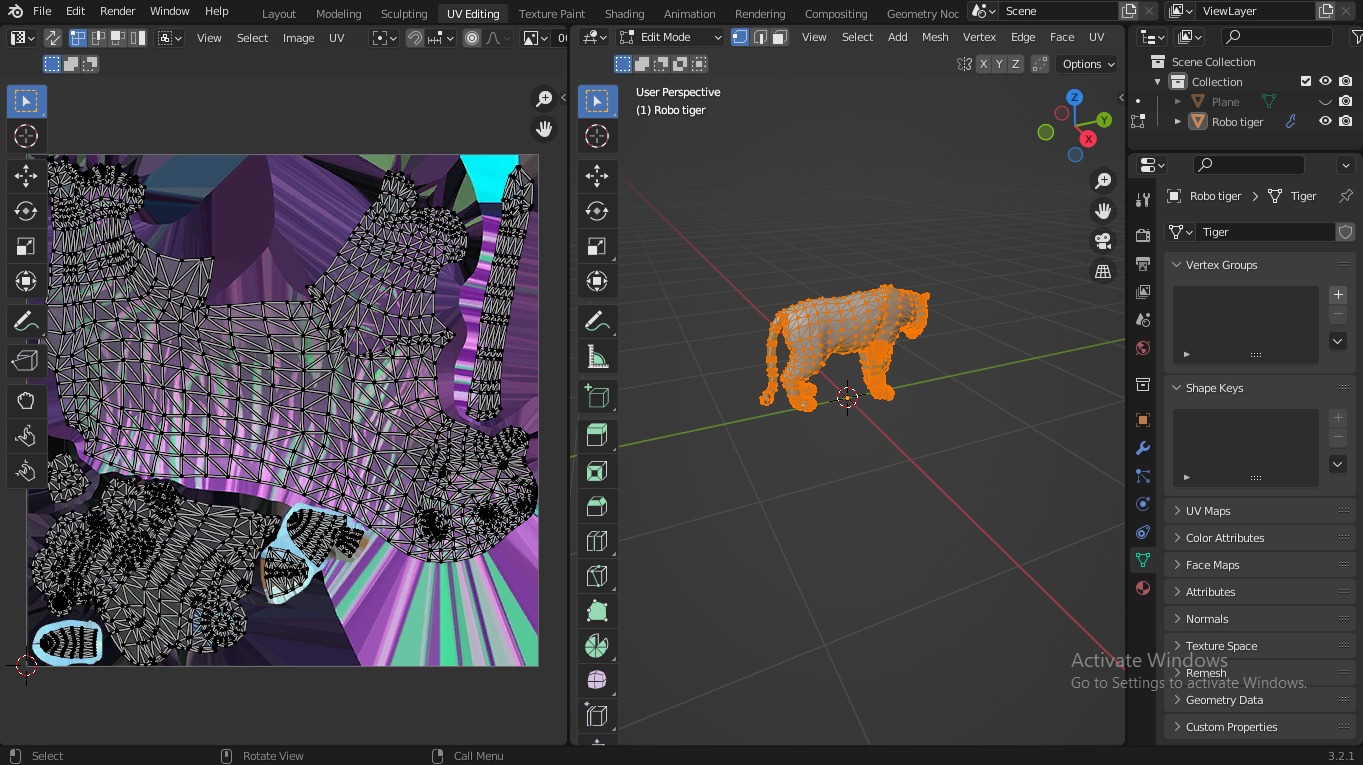Select the Rip Region tool in UV editor
The image size is (1363, 765).
[x=26, y=360]
